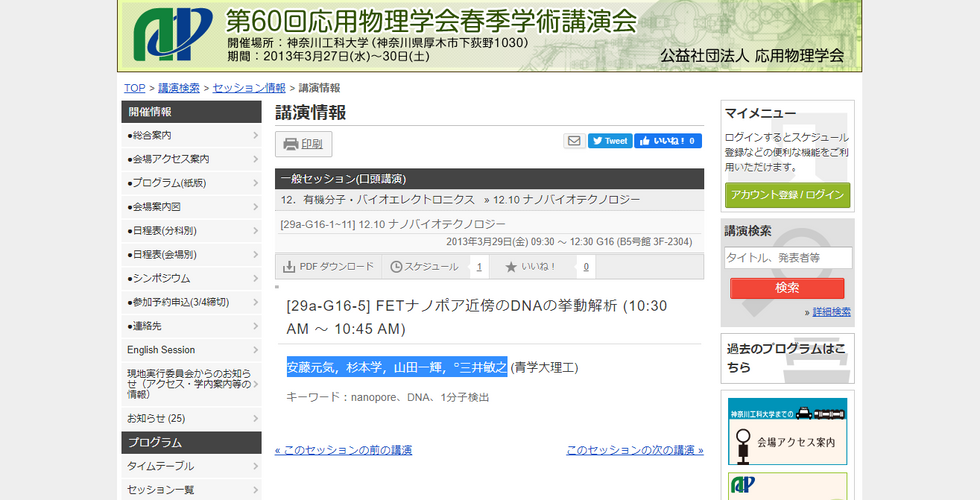980x500 pixels.
Task: Click the clock スケジュール icon
Action: pos(396,267)
